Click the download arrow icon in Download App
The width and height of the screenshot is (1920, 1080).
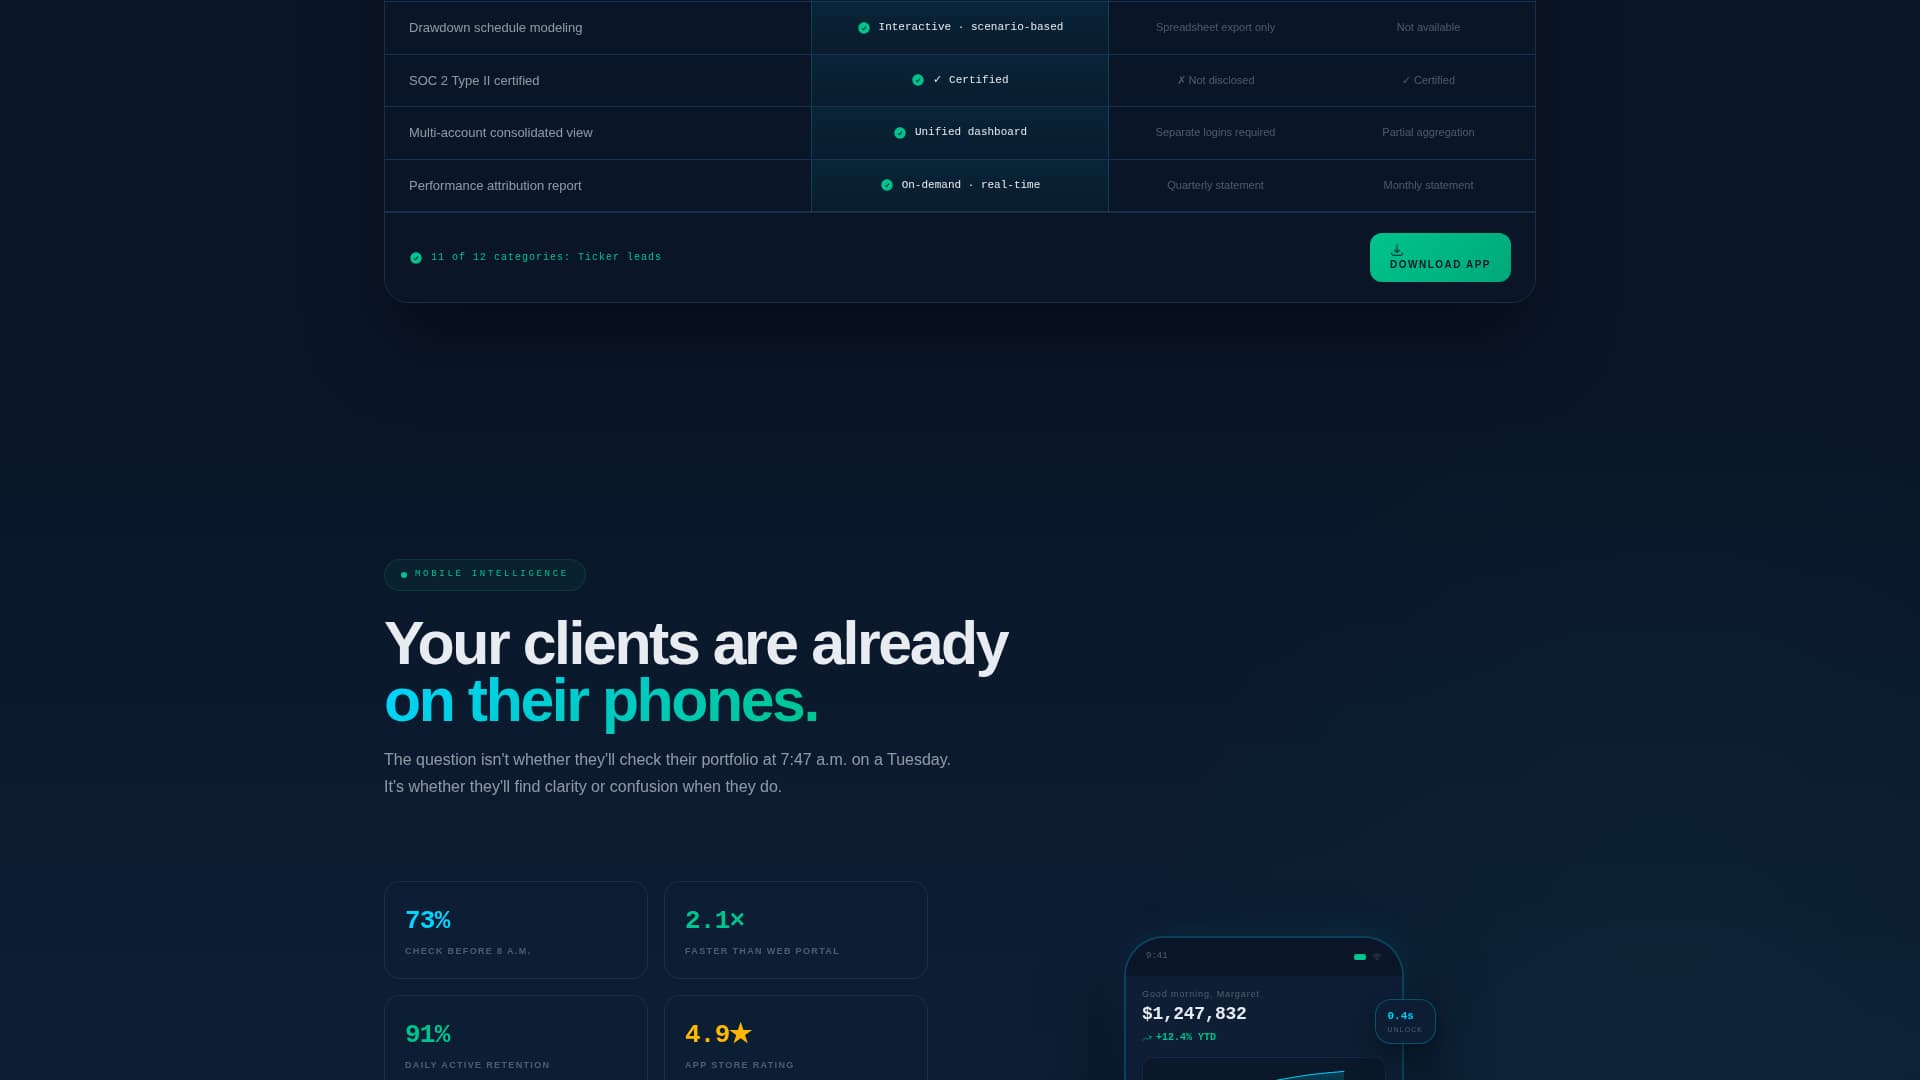coord(1397,250)
